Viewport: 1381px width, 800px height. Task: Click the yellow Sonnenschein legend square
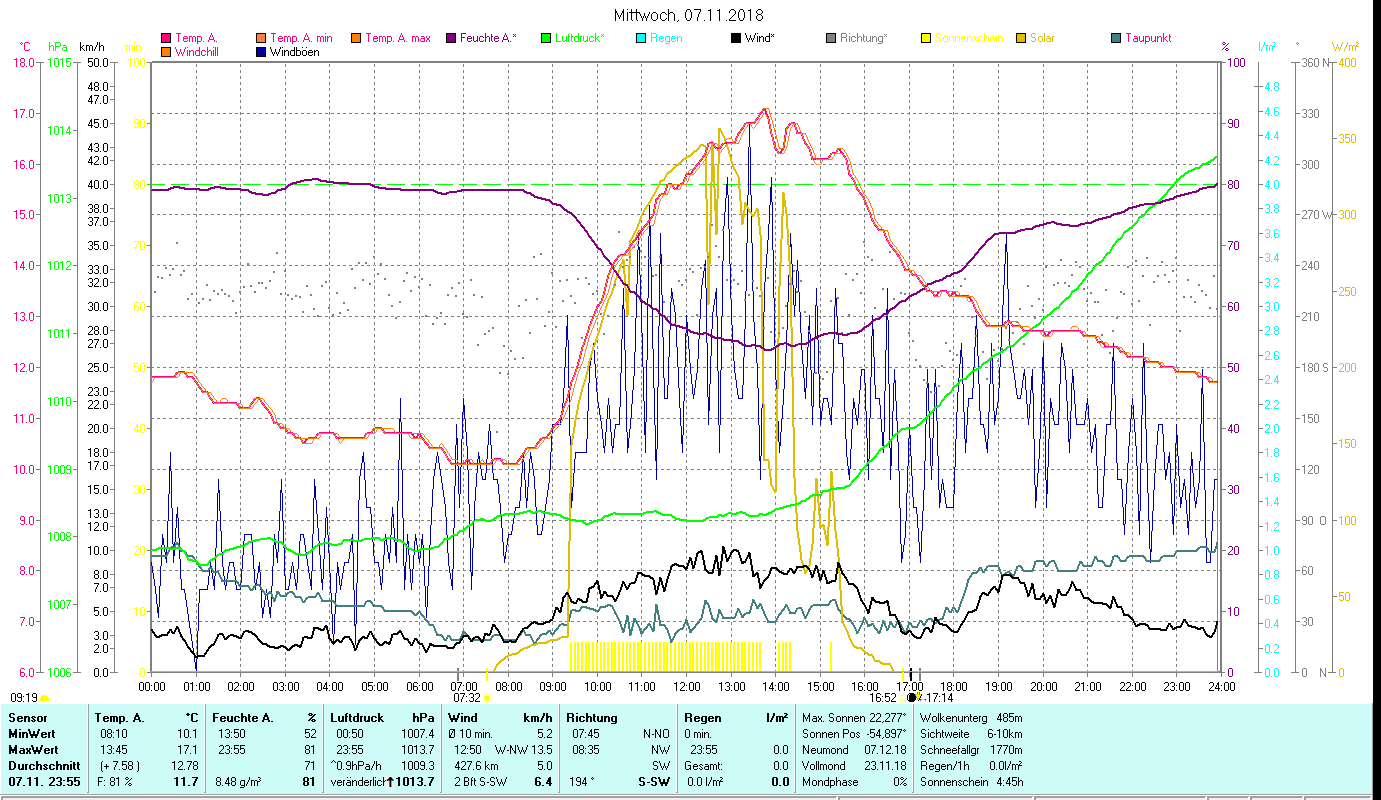pos(926,39)
